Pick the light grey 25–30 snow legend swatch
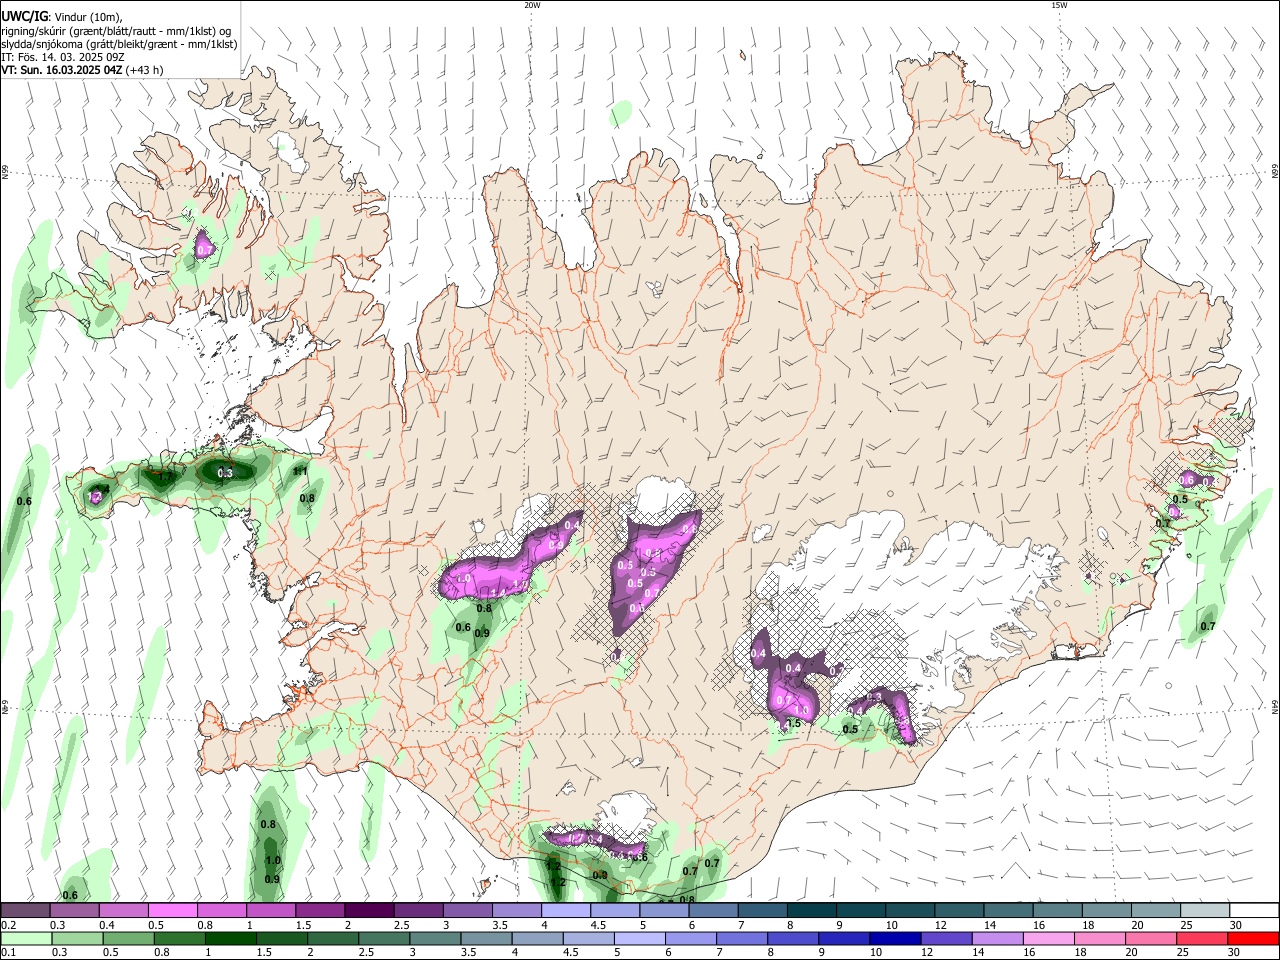This screenshot has height=960, width=1280. click(1205, 910)
